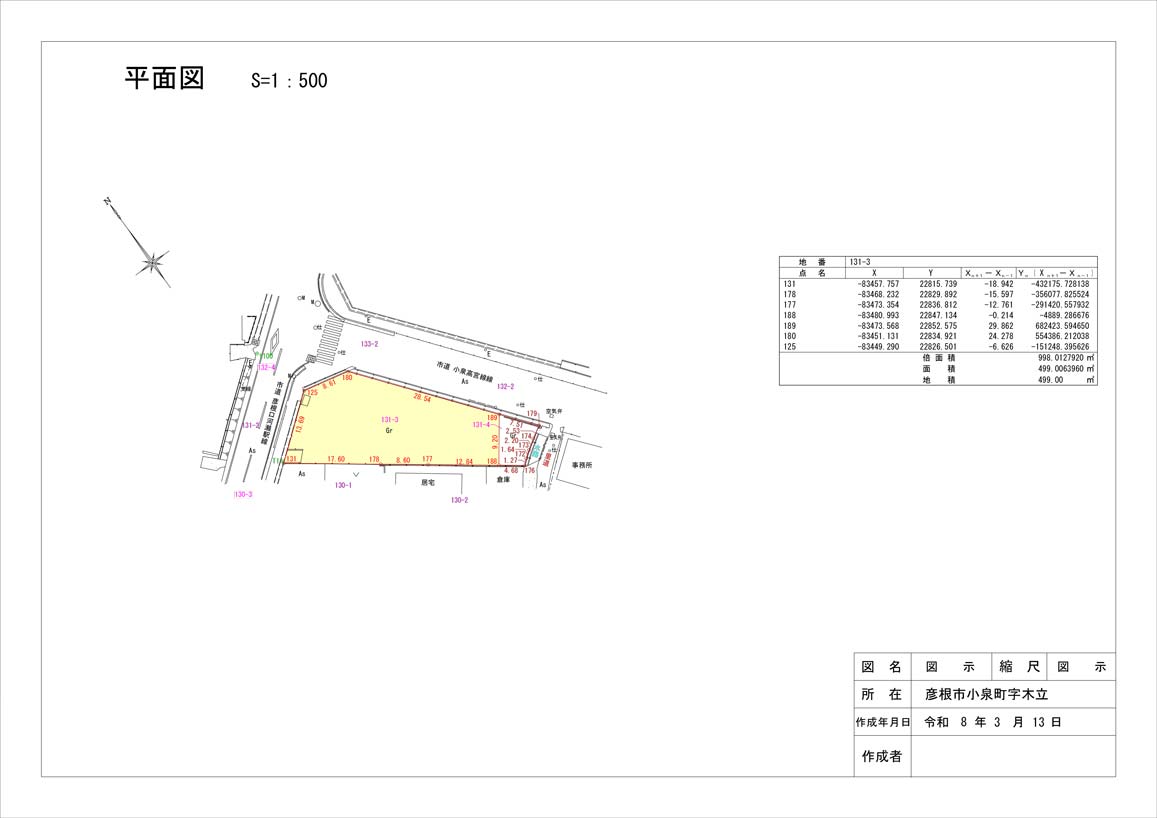The height and width of the screenshot is (818, 1157).
Task: Click the 28.54 boundary length label
Action: (x=422, y=399)
